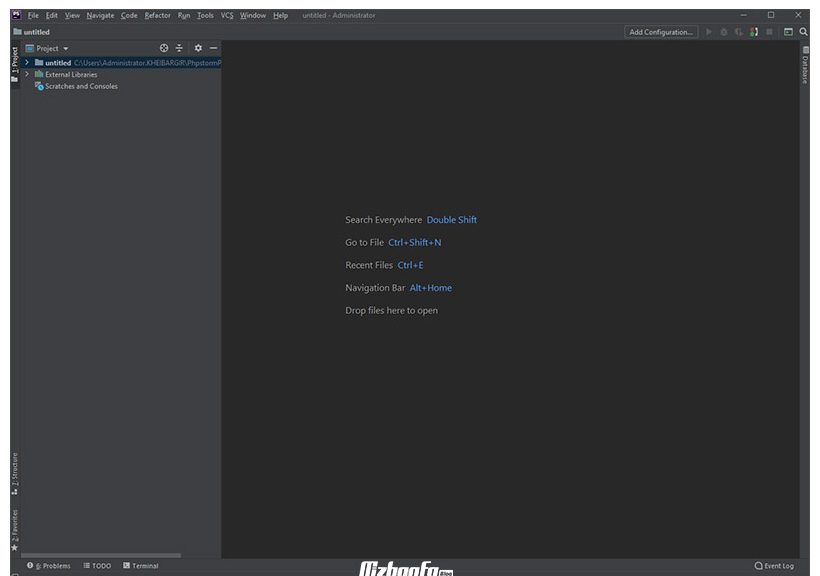Click the Event Log balloon icon

[x=758, y=566]
